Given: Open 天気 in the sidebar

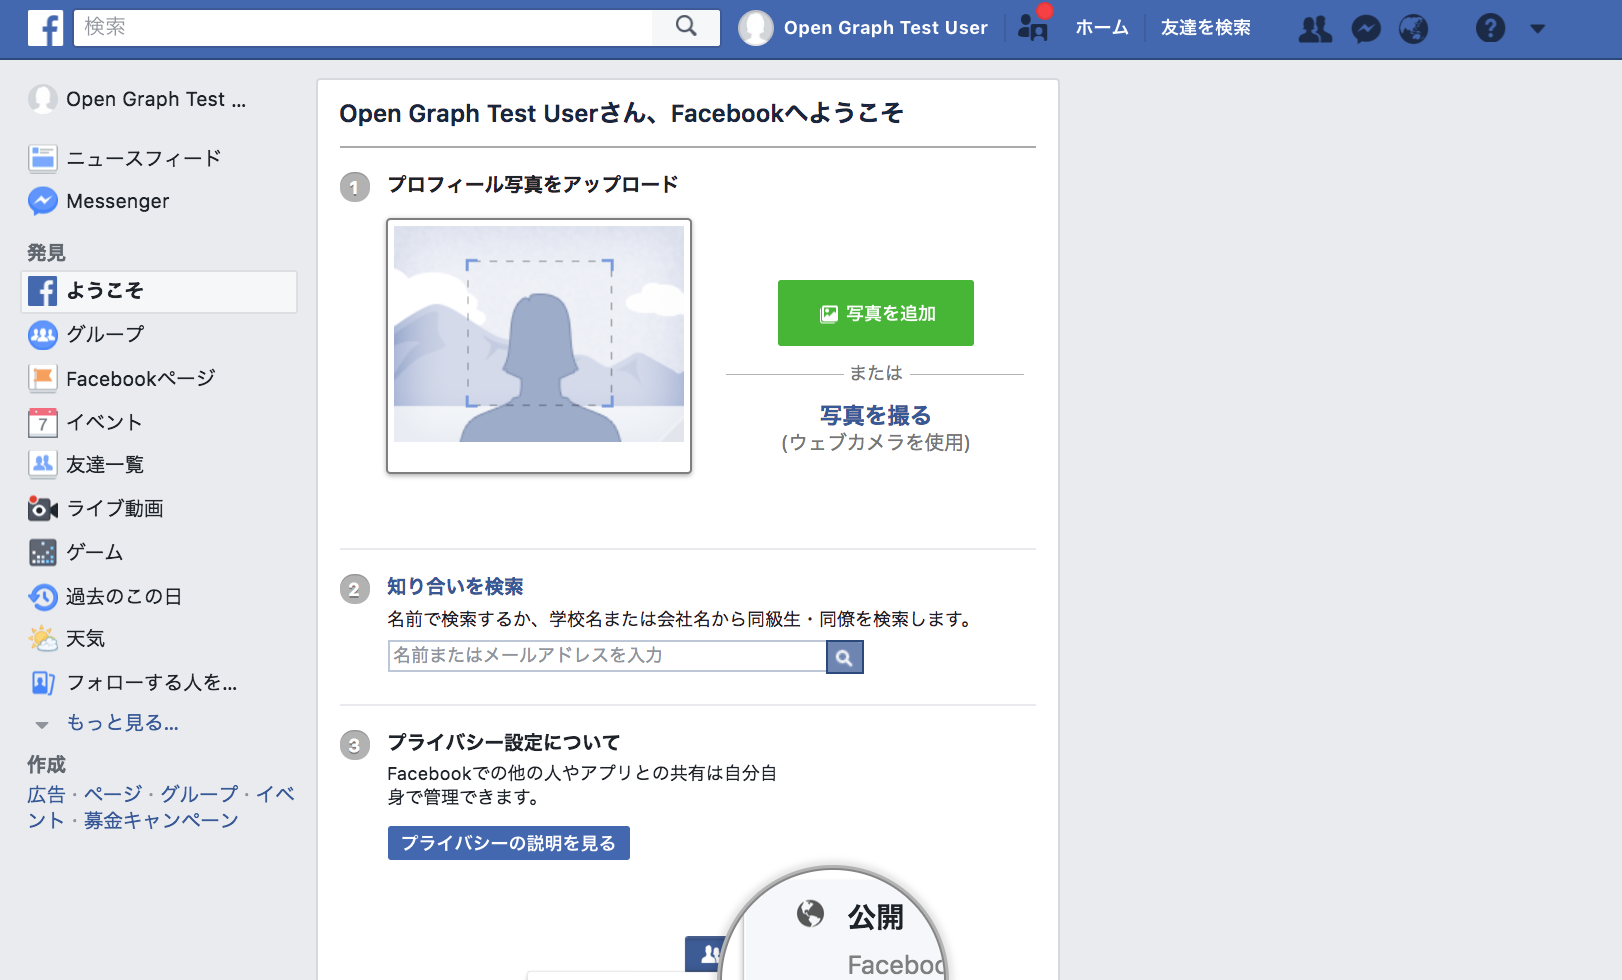Looking at the screenshot, I should [85, 638].
